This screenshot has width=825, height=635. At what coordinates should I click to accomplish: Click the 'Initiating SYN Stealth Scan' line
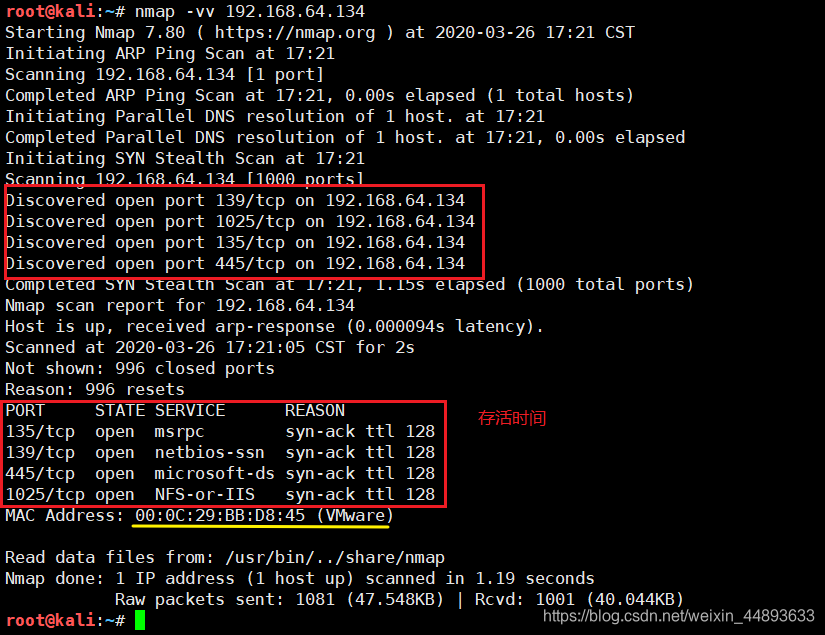click(185, 159)
